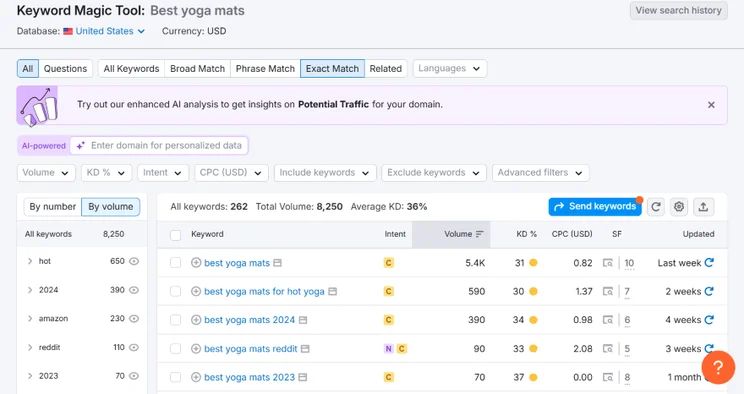Viewport: 744px width, 394px height.
Task: Open table settings gear icon
Action: [x=679, y=206]
